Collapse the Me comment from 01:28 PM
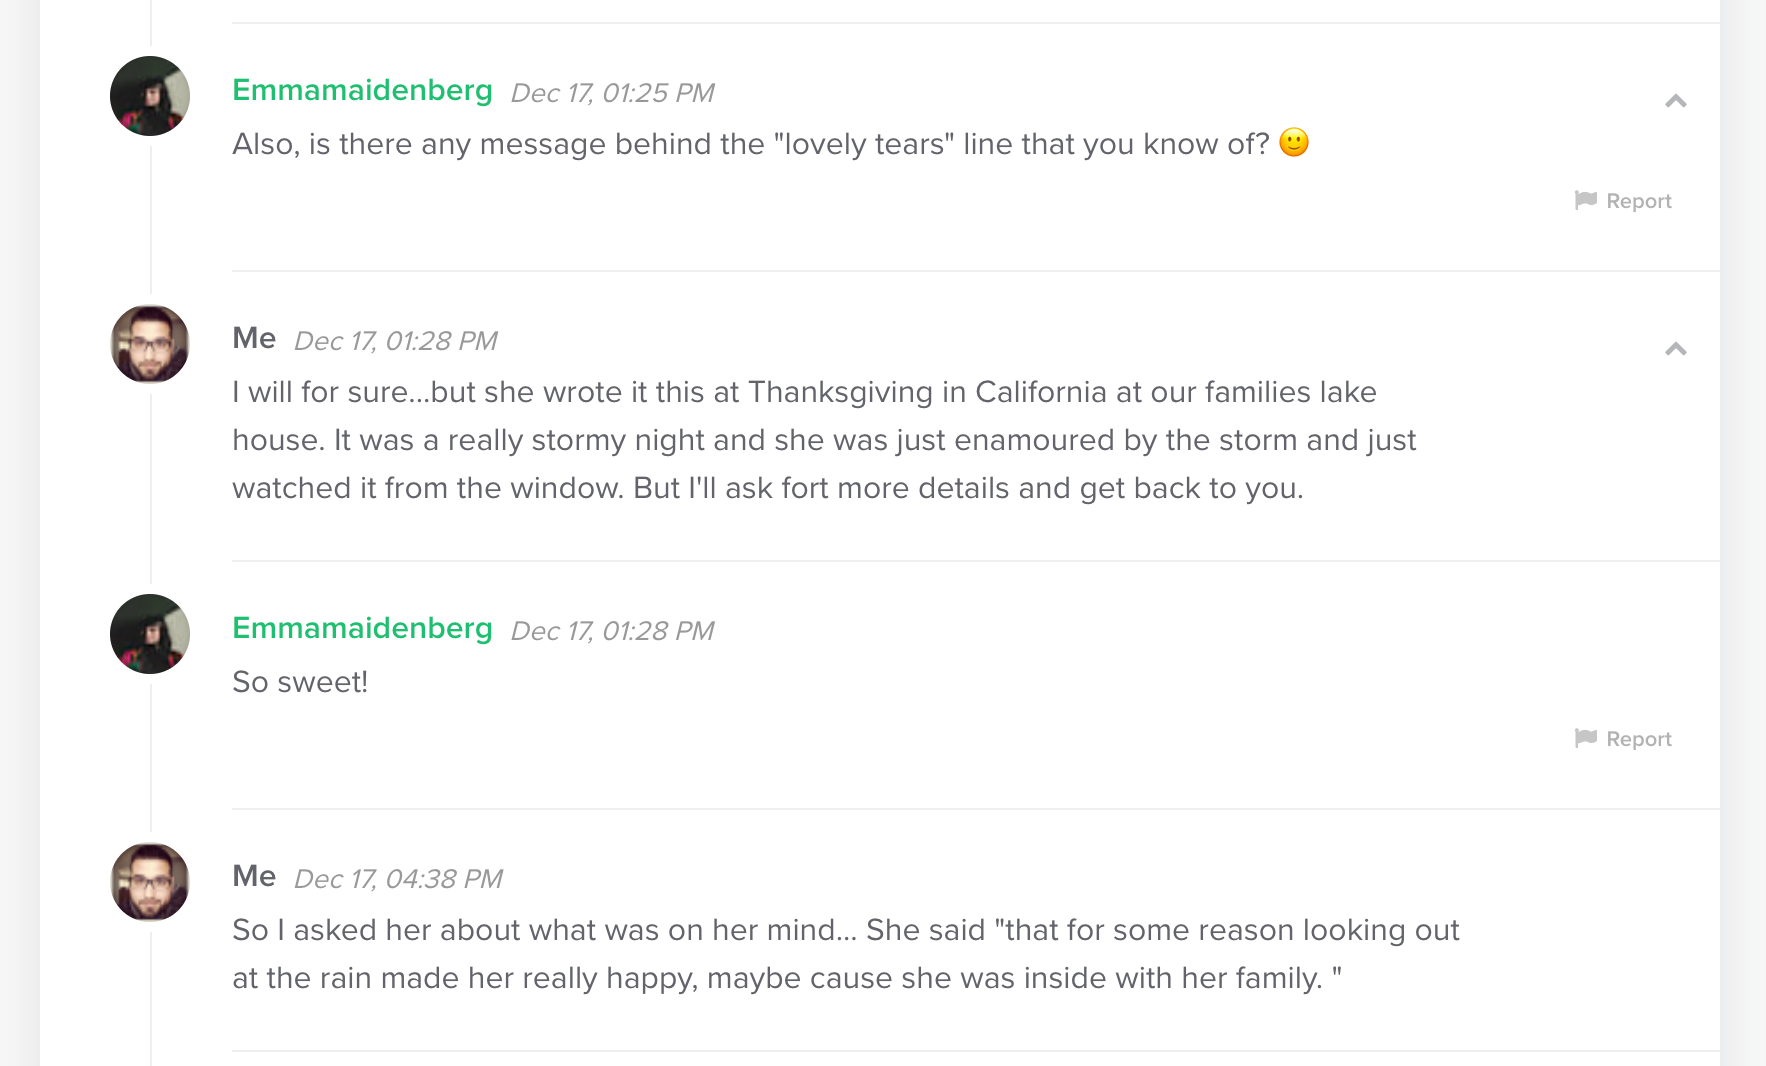Screen dimensions: 1766x1066 (1676, 349)
